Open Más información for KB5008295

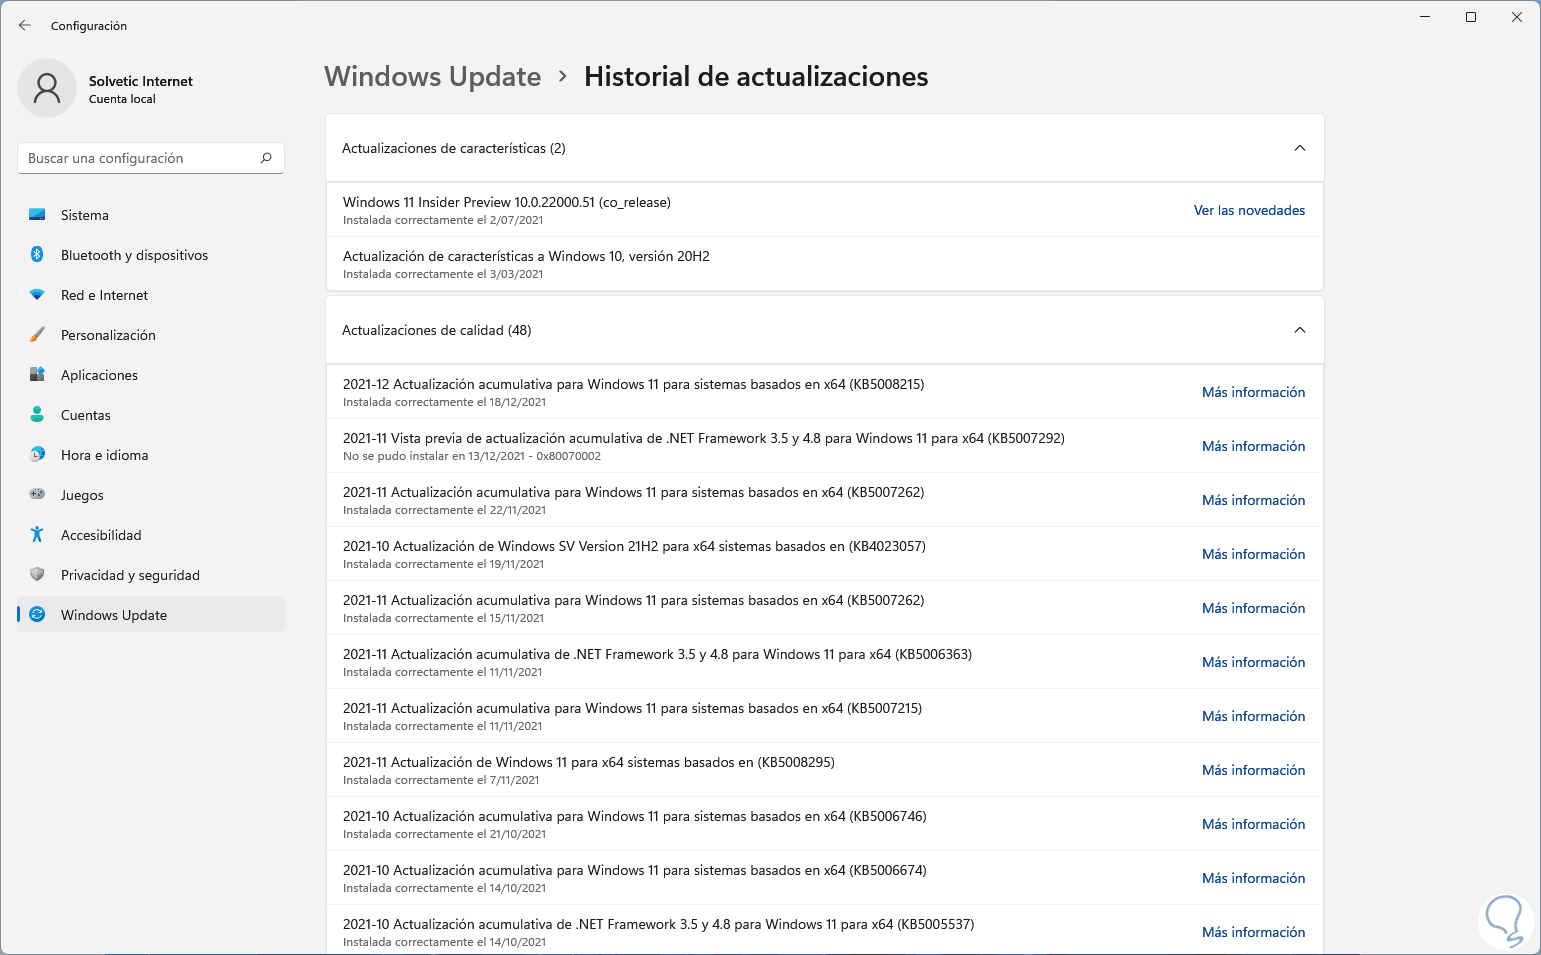click(x=1253, y=770)
